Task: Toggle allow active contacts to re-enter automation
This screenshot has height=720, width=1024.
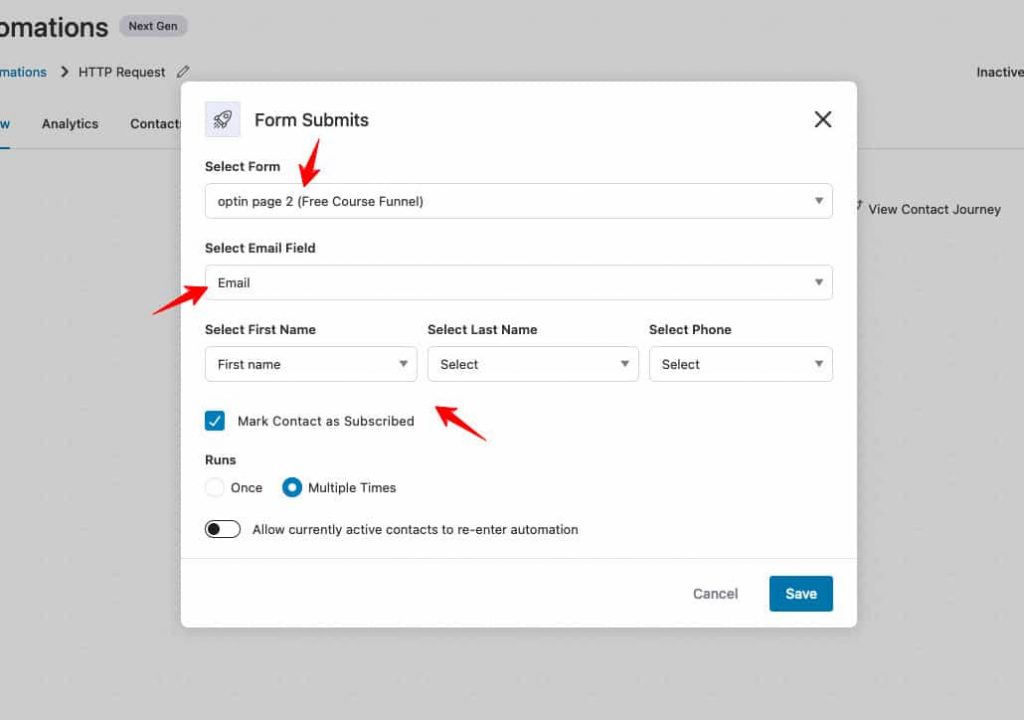Action: (223, 529)
